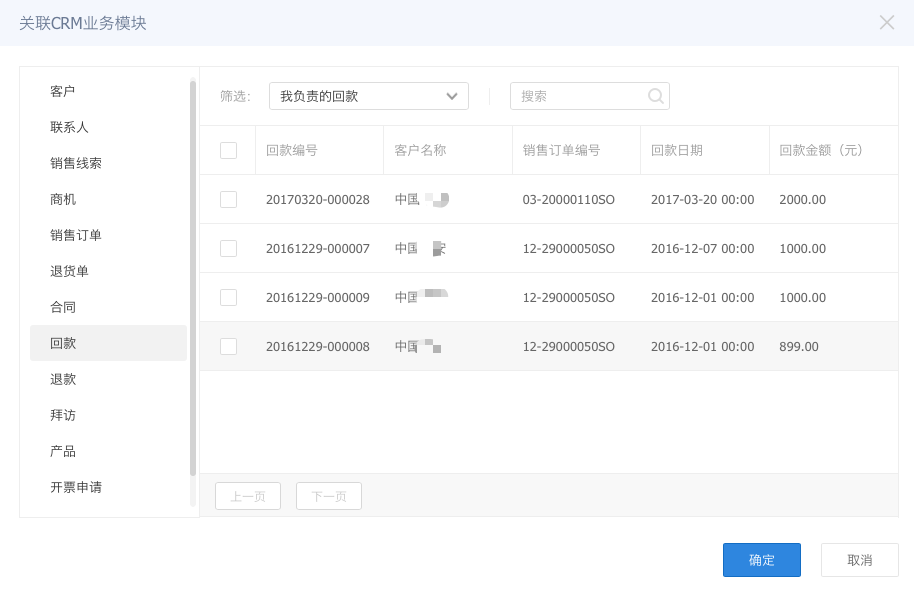Click the sidebar vertical scrollbar
The image size is (914, 593).
(x=193, y=280)
